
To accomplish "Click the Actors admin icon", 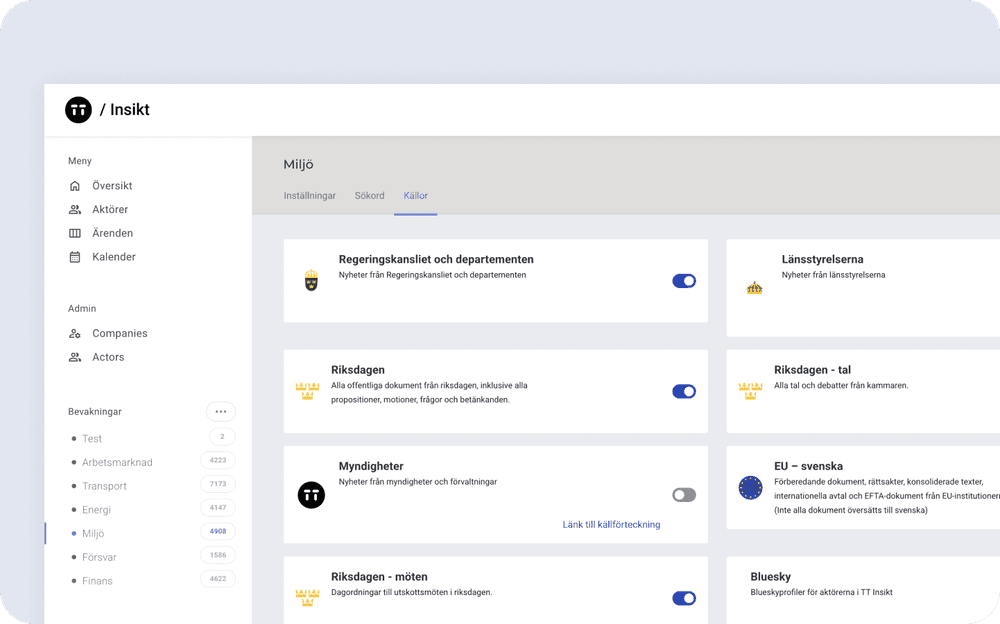I will pyautogui.click(x=75, y=357).
